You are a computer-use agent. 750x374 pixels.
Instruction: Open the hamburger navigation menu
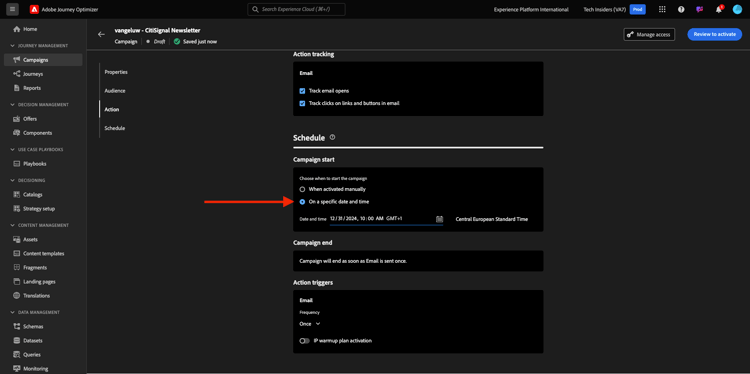coord(12,9)
